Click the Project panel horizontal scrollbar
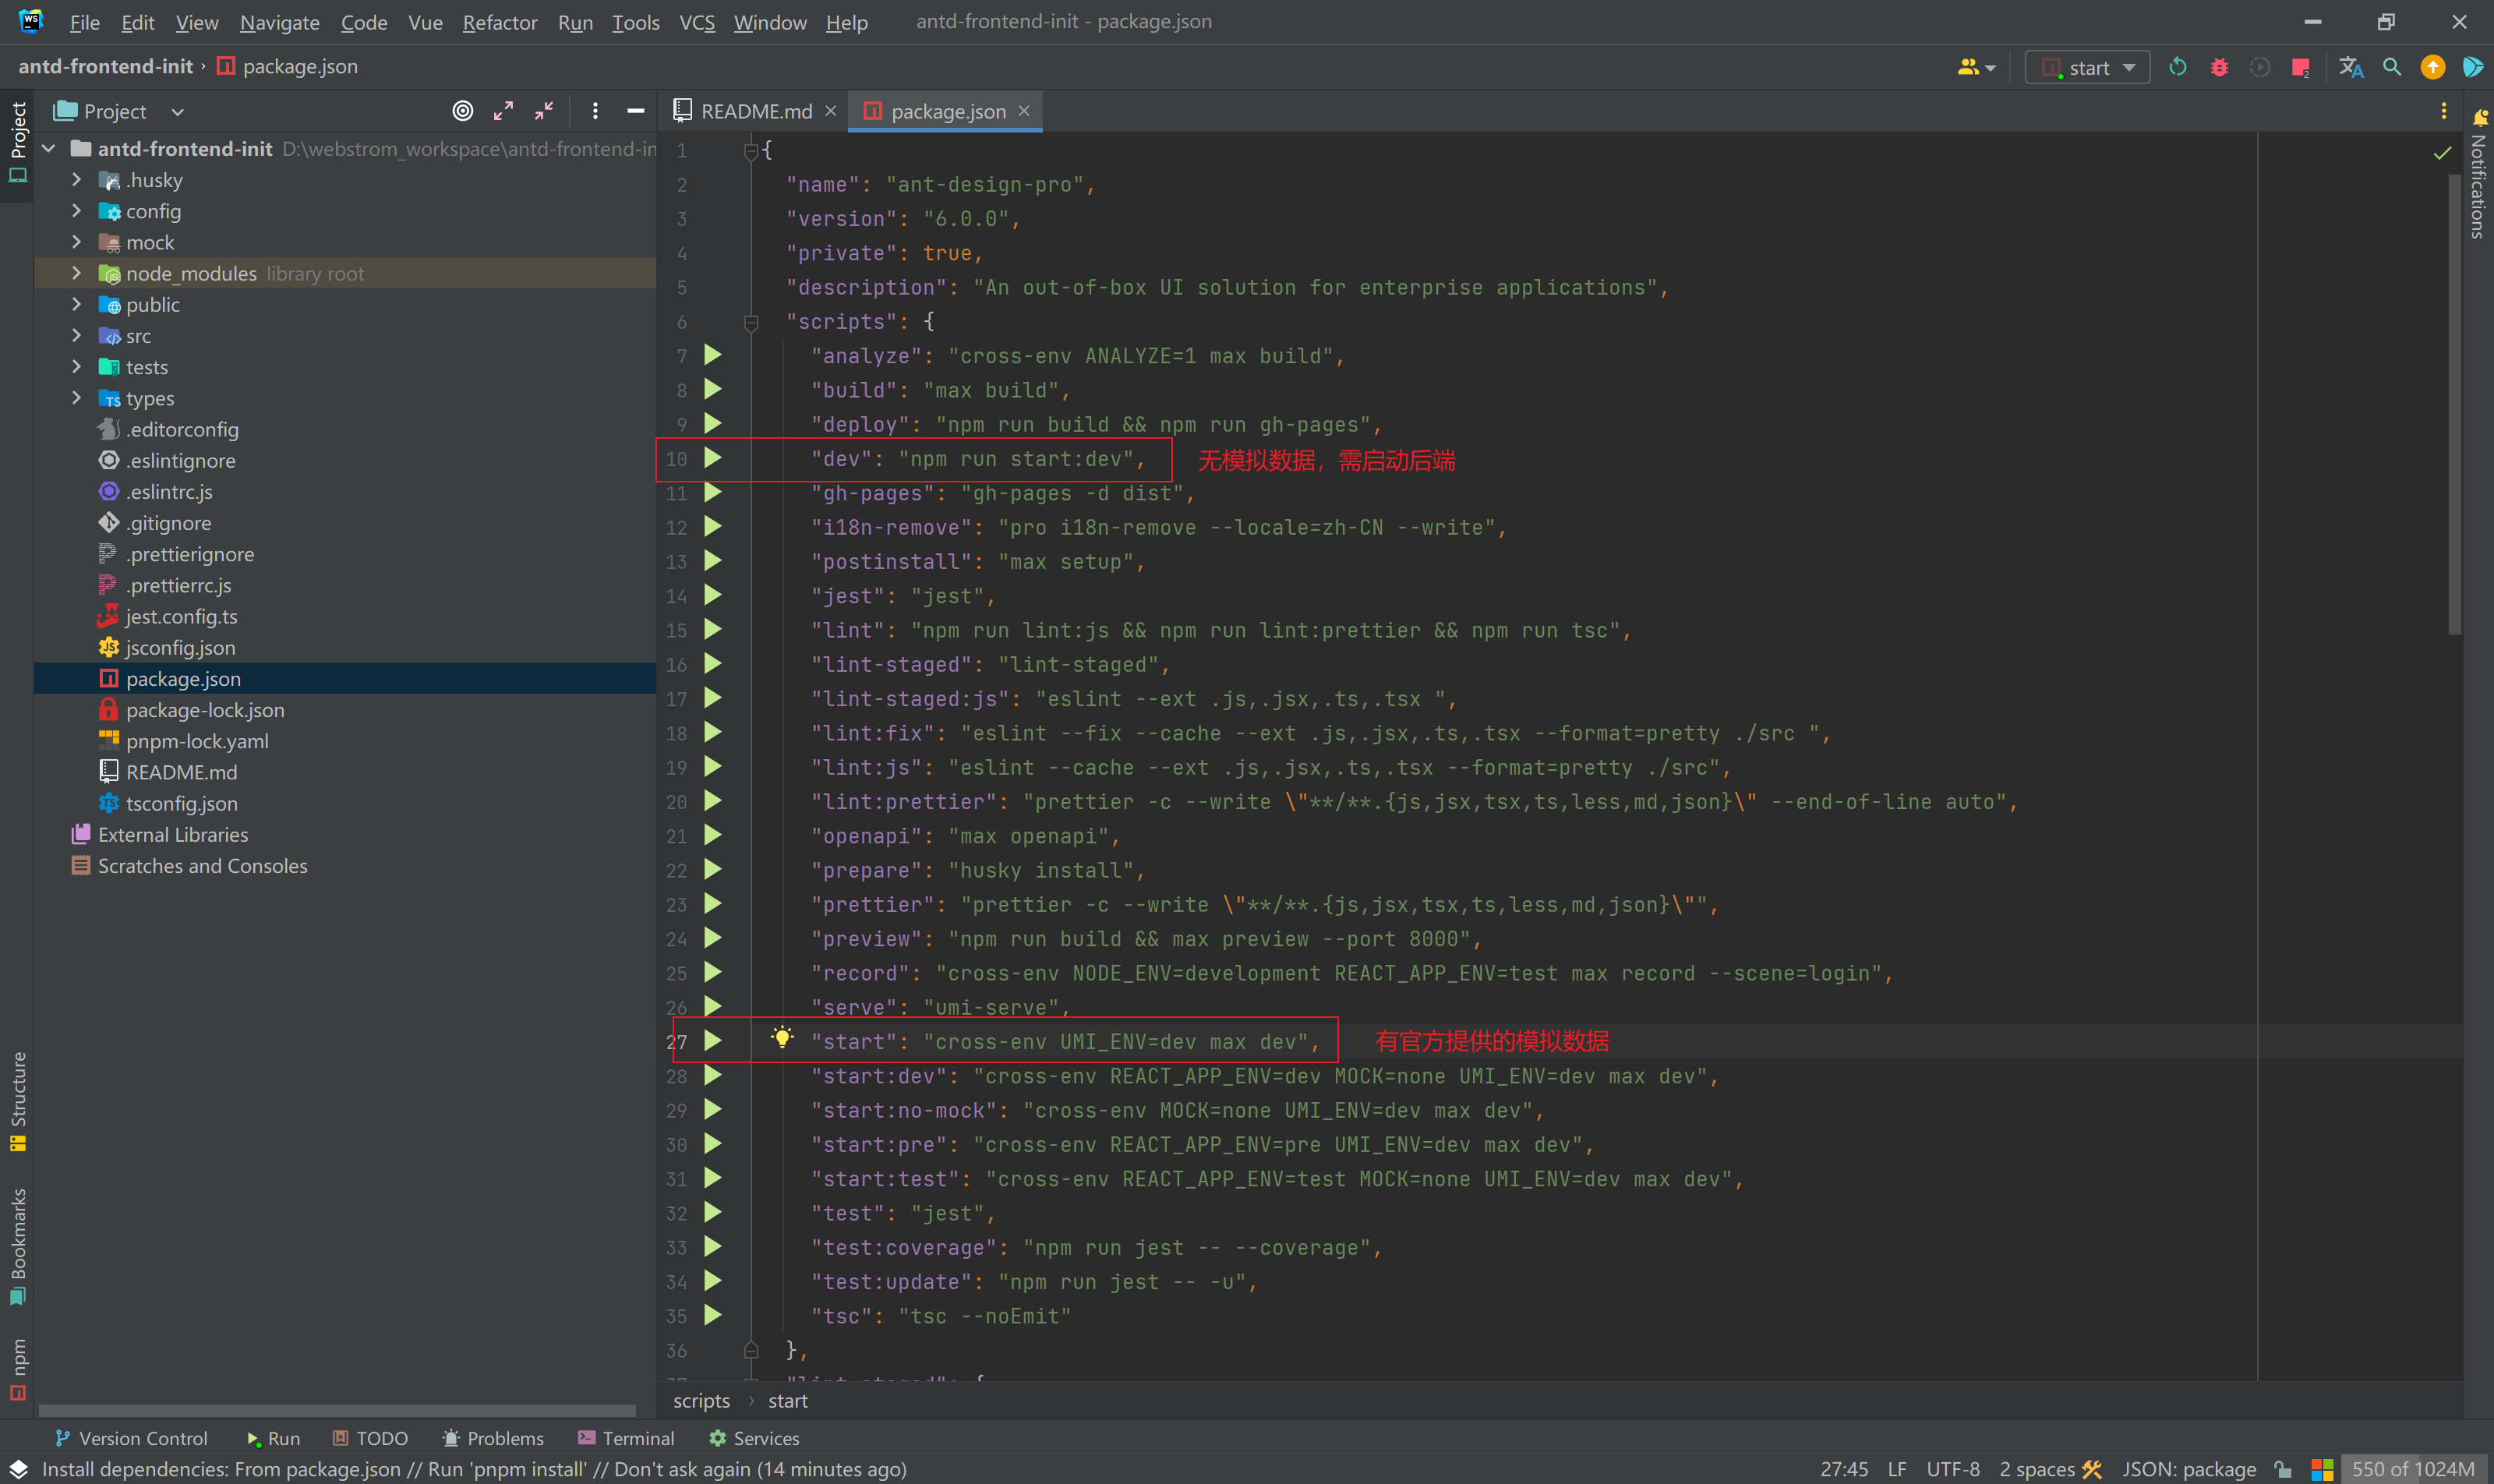This screenshot has height=1484, width=2494. 337,1410
